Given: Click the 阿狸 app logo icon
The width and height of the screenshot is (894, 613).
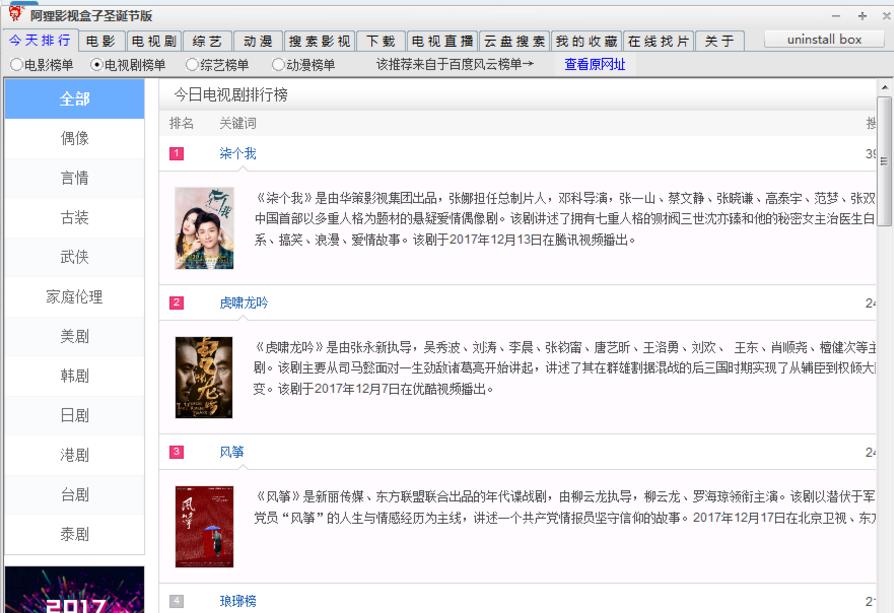Looking at the screenshot, I should pyautogui.click(x=14, y=14).
